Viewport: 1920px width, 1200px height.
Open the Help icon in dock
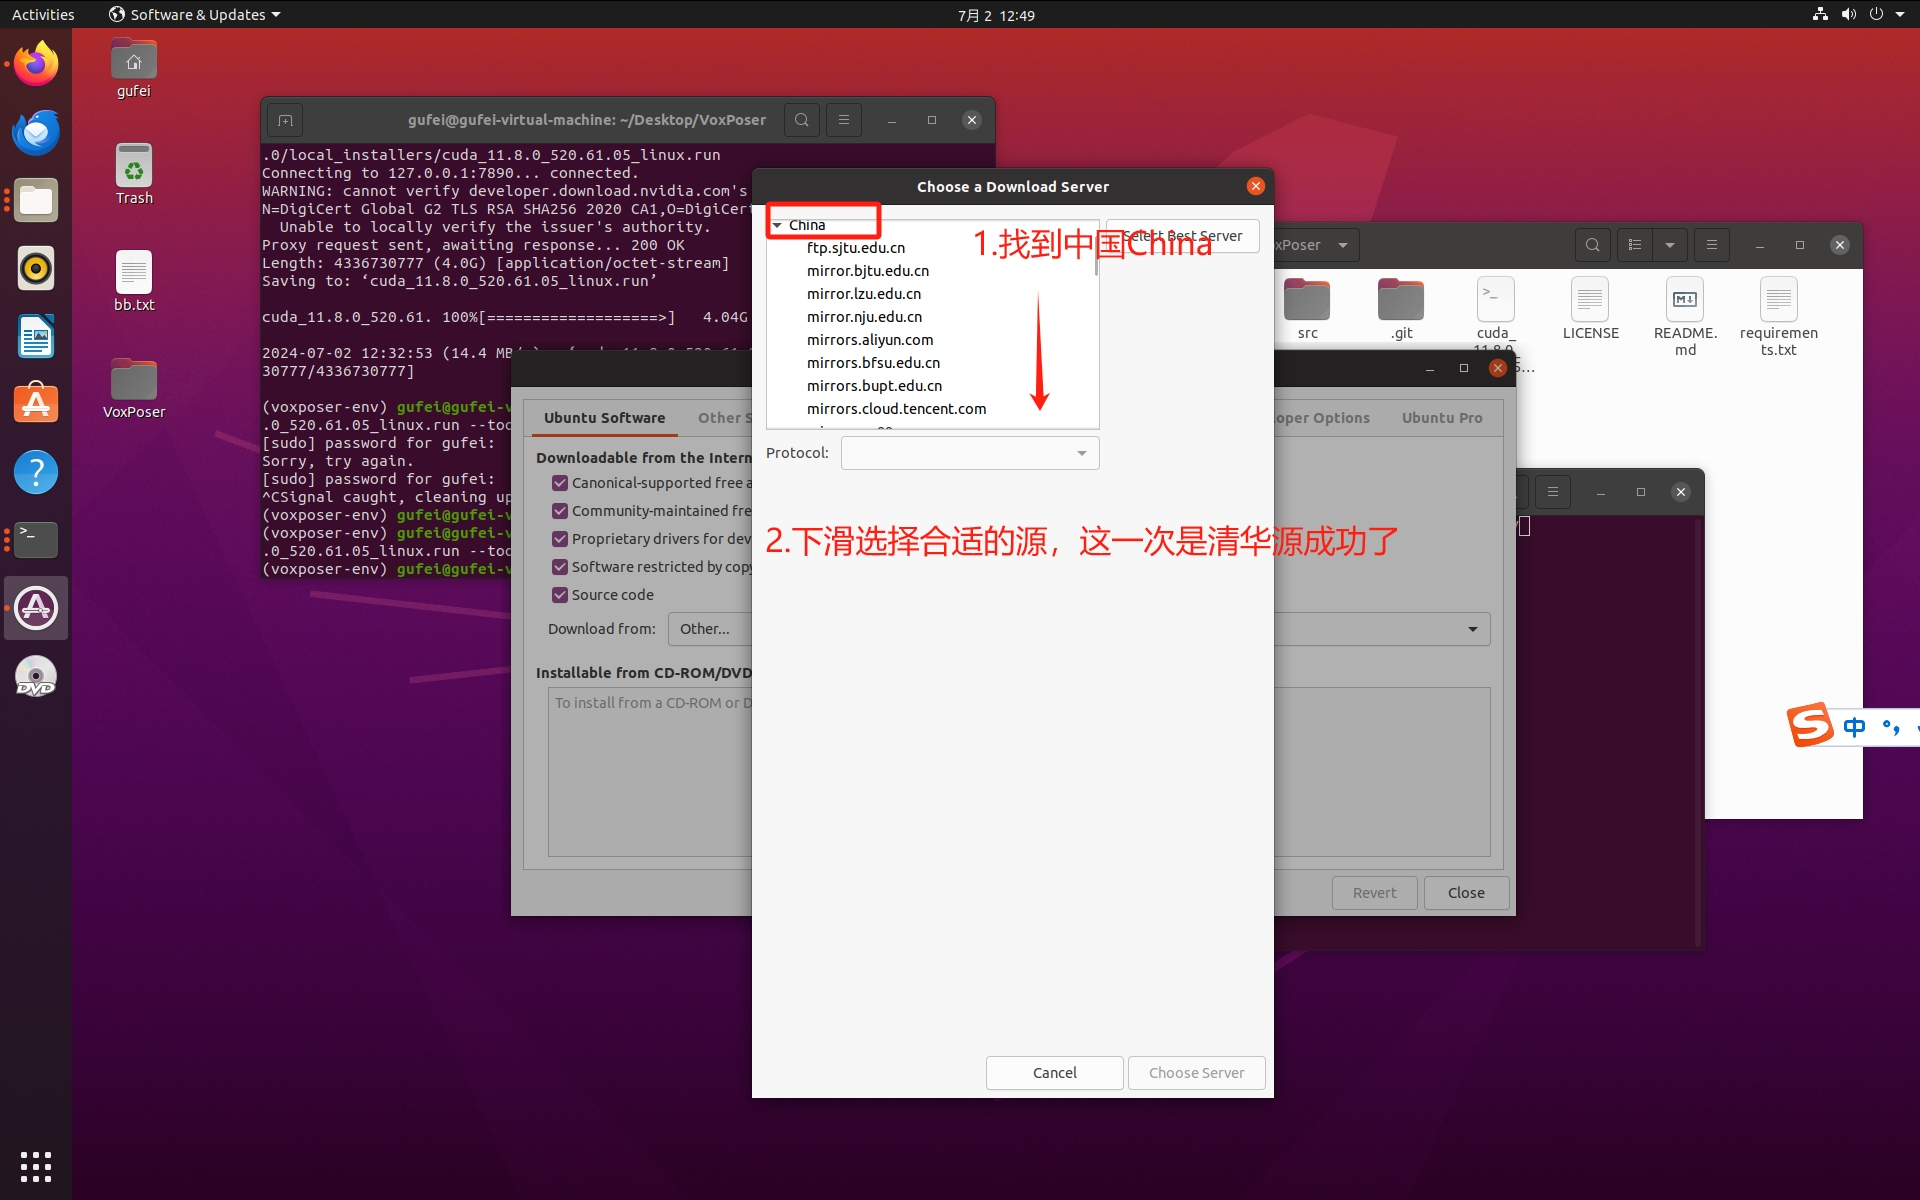(36, 473)
